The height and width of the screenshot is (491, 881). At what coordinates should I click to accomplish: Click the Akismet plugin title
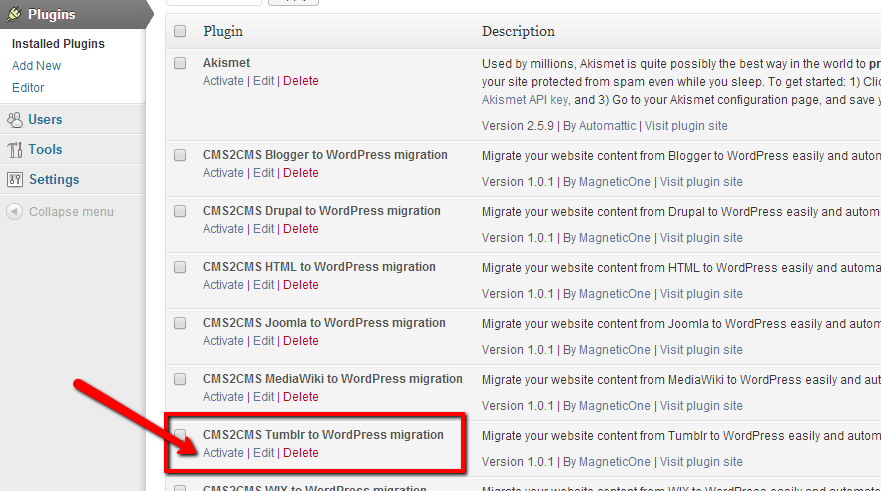tap(226, 63)
